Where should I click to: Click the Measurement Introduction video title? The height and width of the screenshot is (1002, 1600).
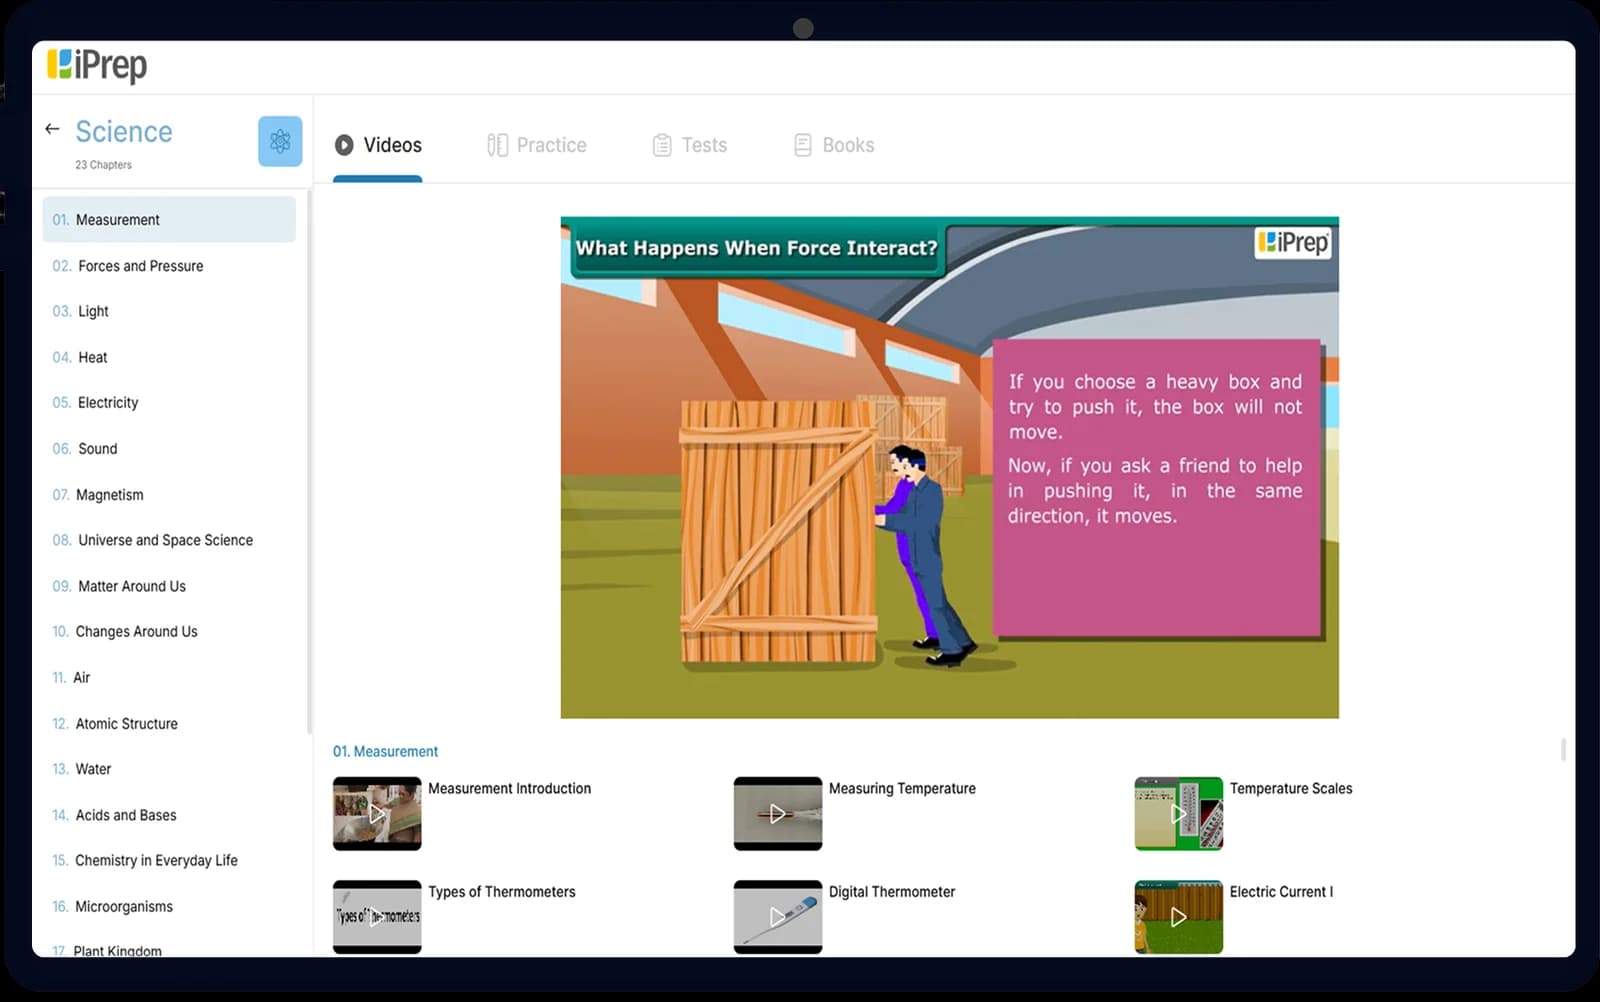pos(509,788)
